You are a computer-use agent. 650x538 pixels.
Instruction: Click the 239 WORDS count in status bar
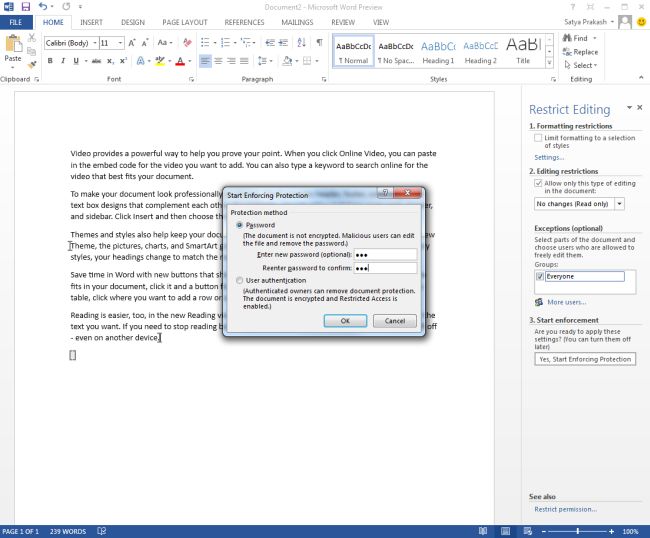[x=68, y=531]
